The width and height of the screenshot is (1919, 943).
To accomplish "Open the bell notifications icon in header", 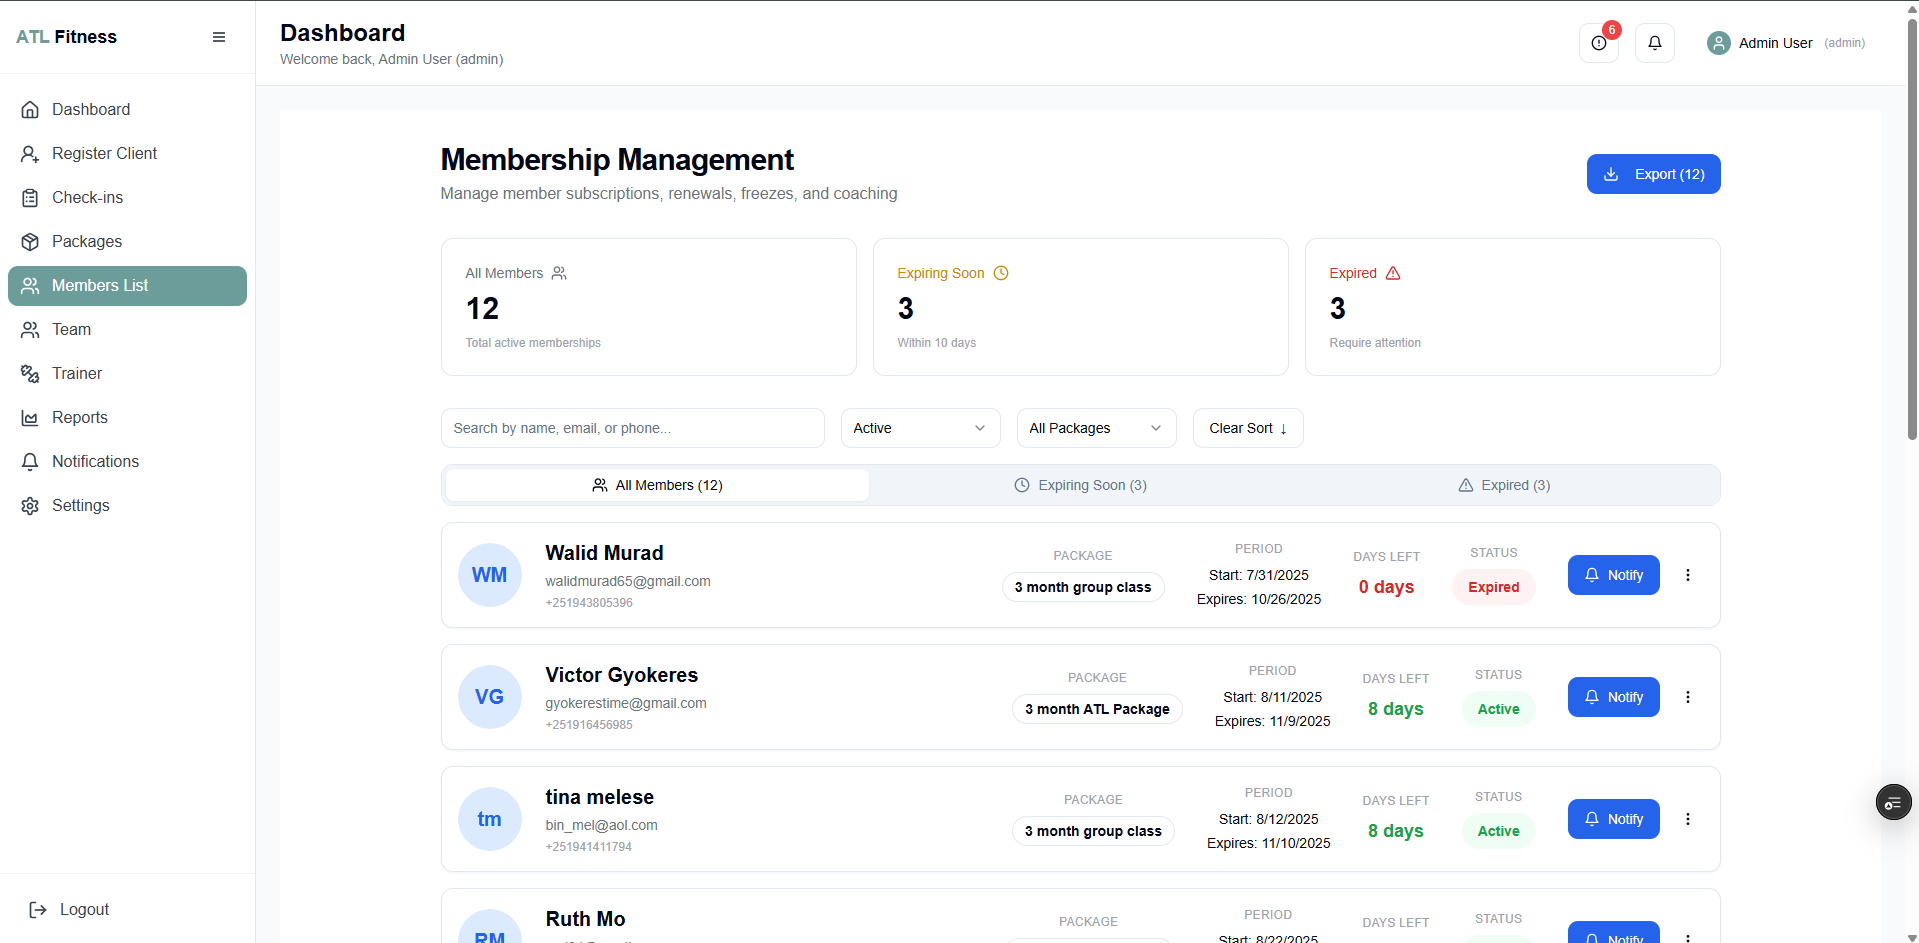I will click(1655, 43).
